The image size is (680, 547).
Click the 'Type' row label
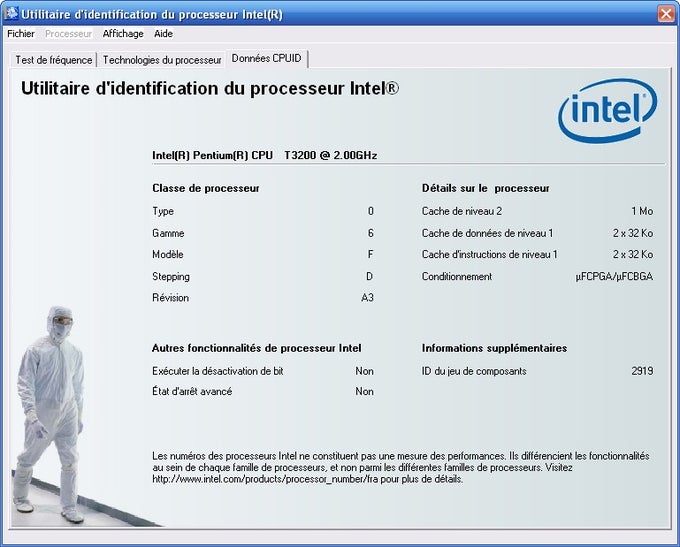[163, 211]
